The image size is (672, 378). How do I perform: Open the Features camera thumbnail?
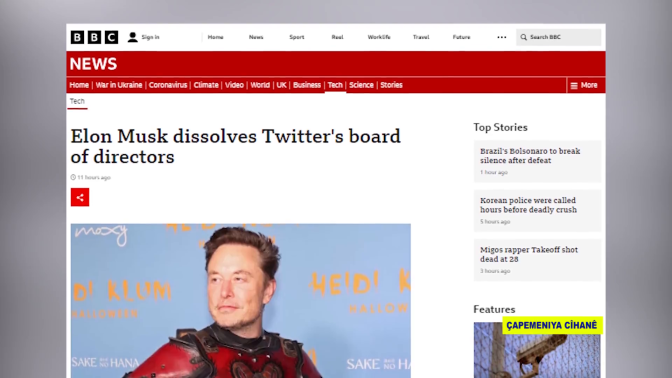[537, 350]
